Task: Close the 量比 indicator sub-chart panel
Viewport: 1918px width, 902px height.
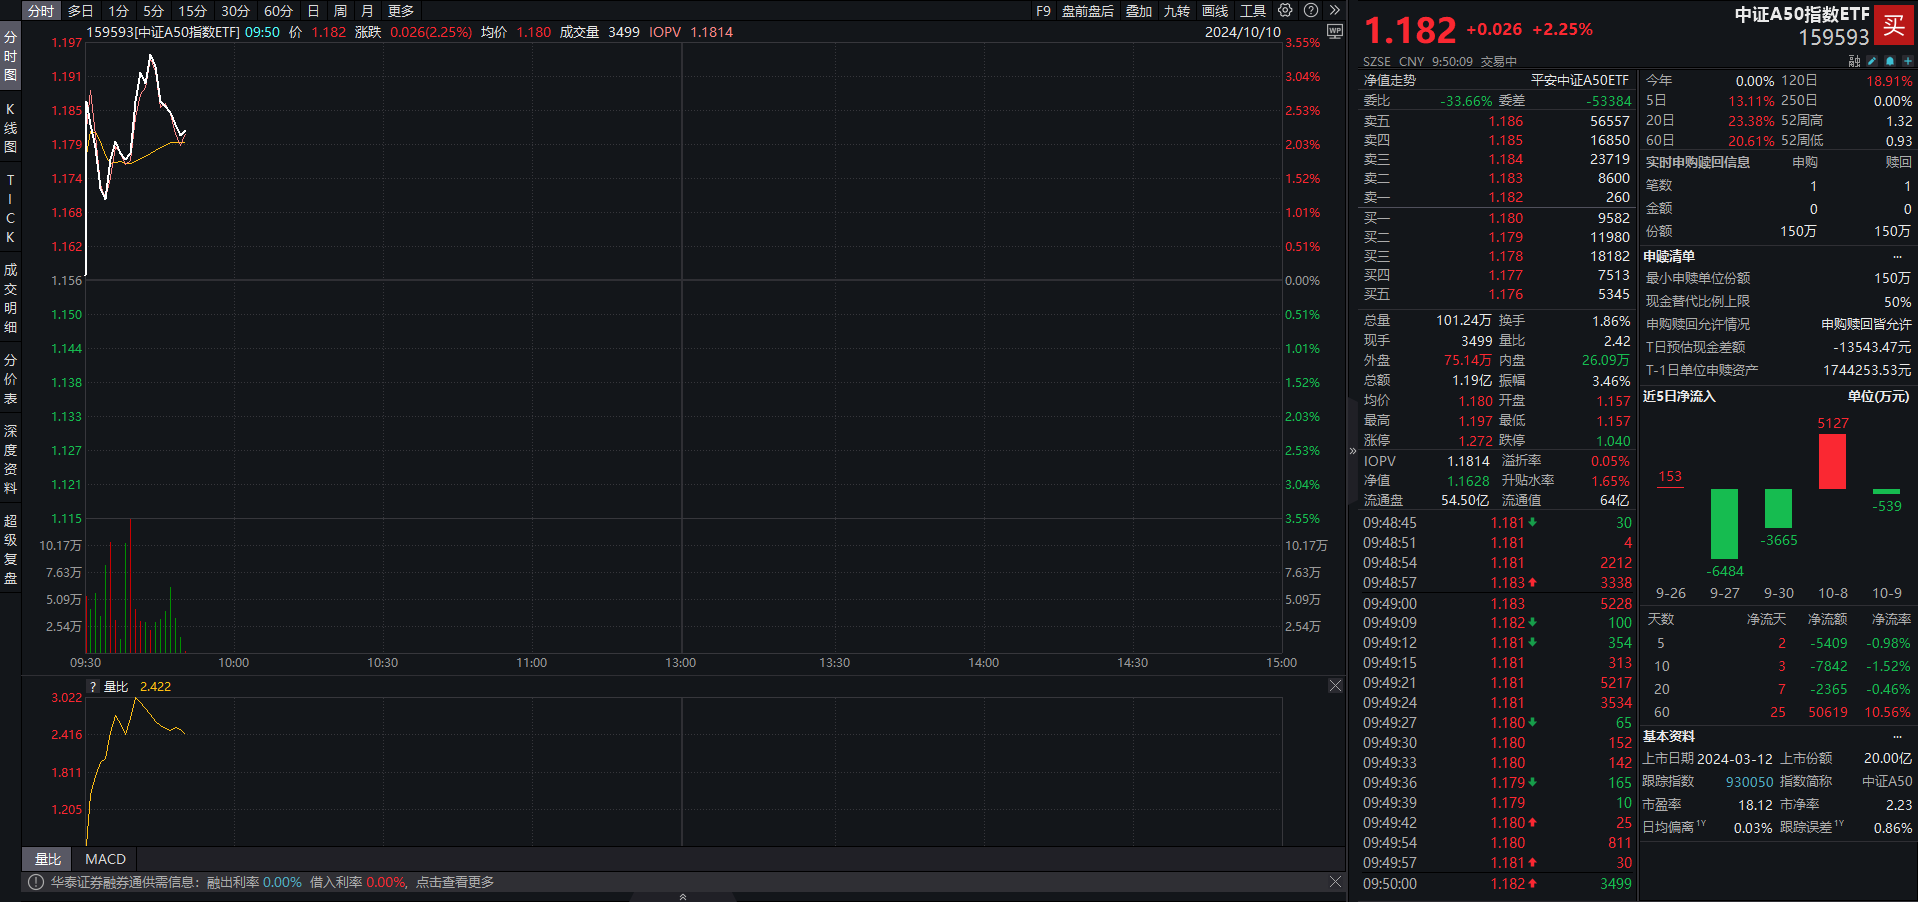Action: click(x=1335, y=686)
